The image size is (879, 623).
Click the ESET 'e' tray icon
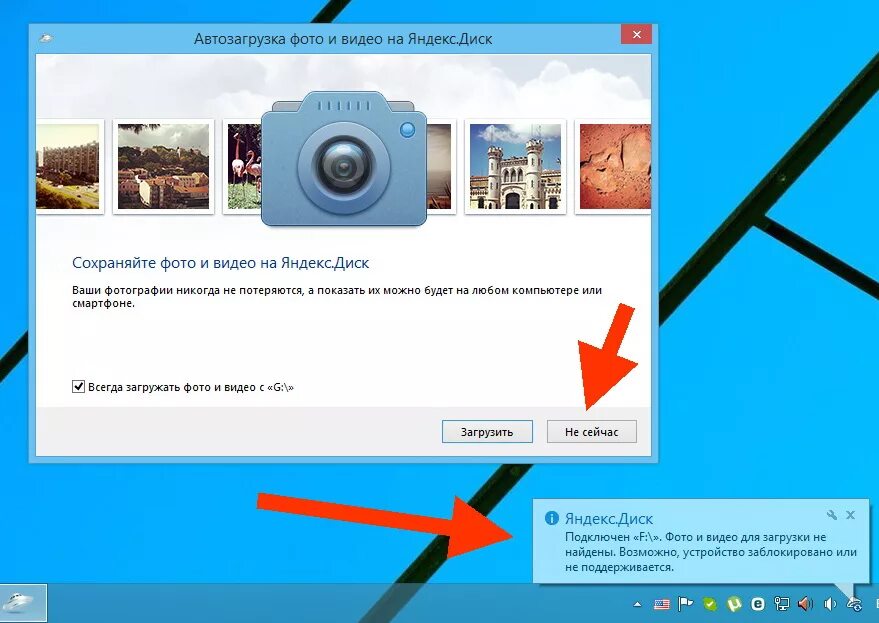[758, 604]
